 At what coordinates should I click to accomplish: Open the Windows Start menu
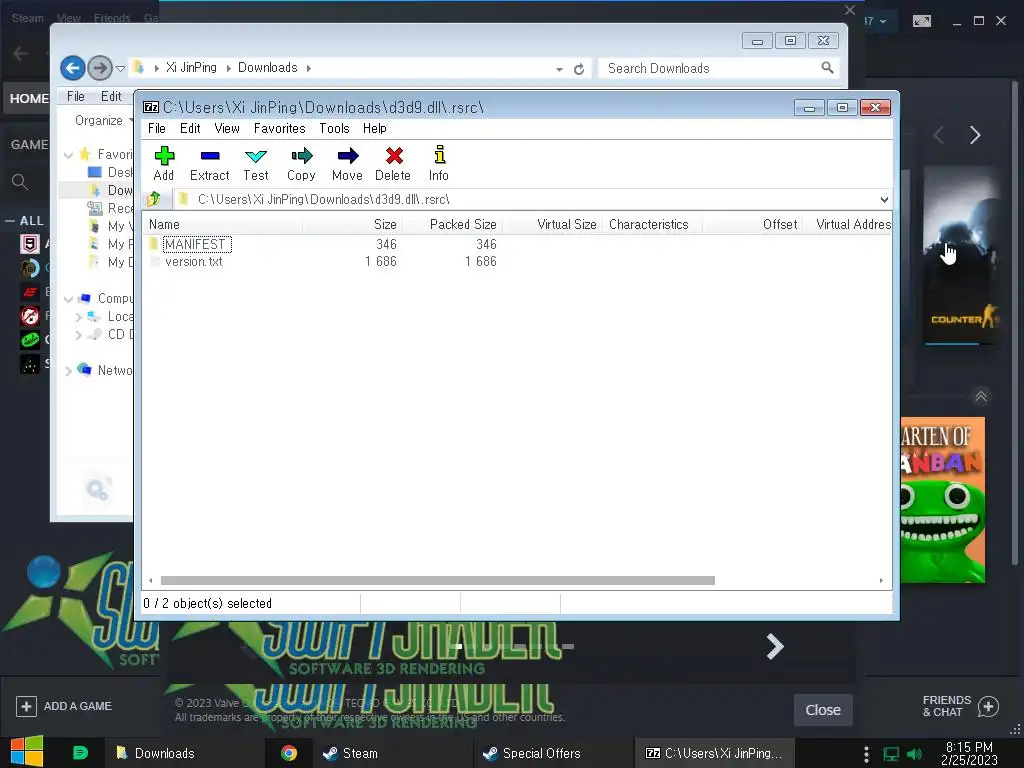[27, 752]
